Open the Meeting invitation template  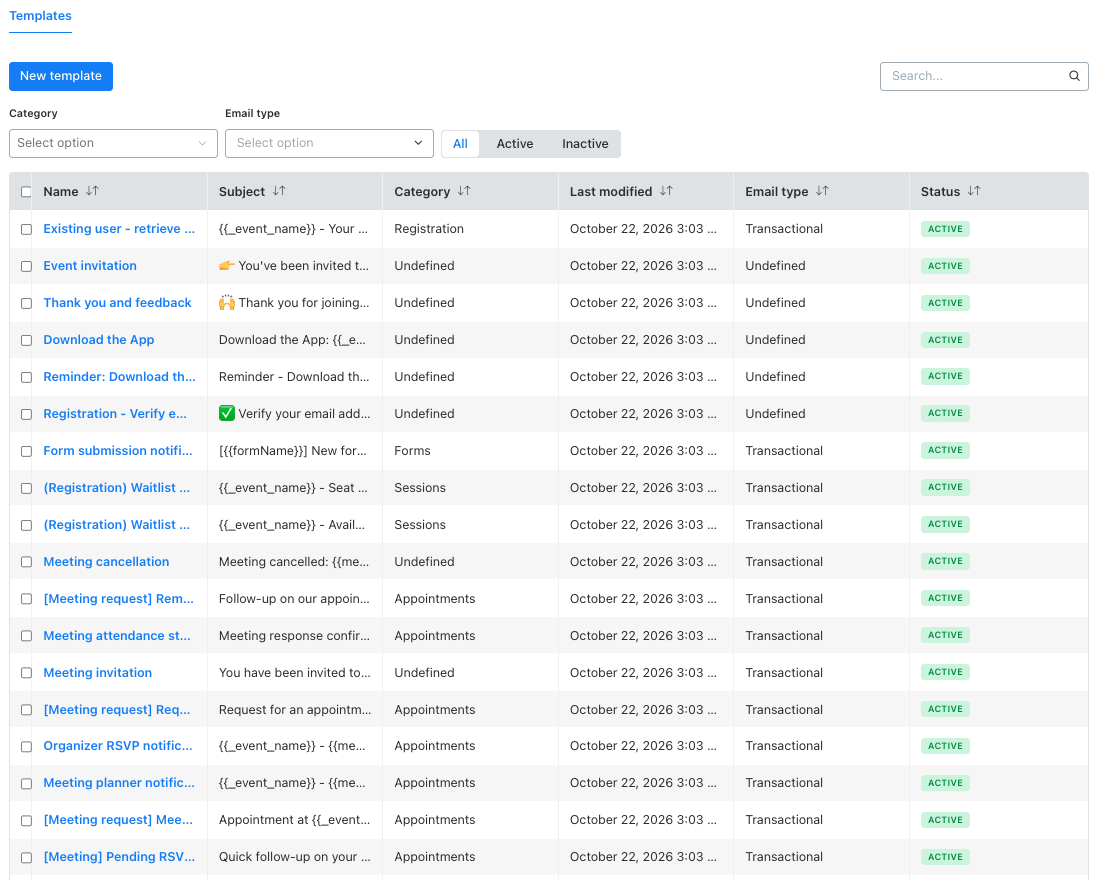coord(98,673)
